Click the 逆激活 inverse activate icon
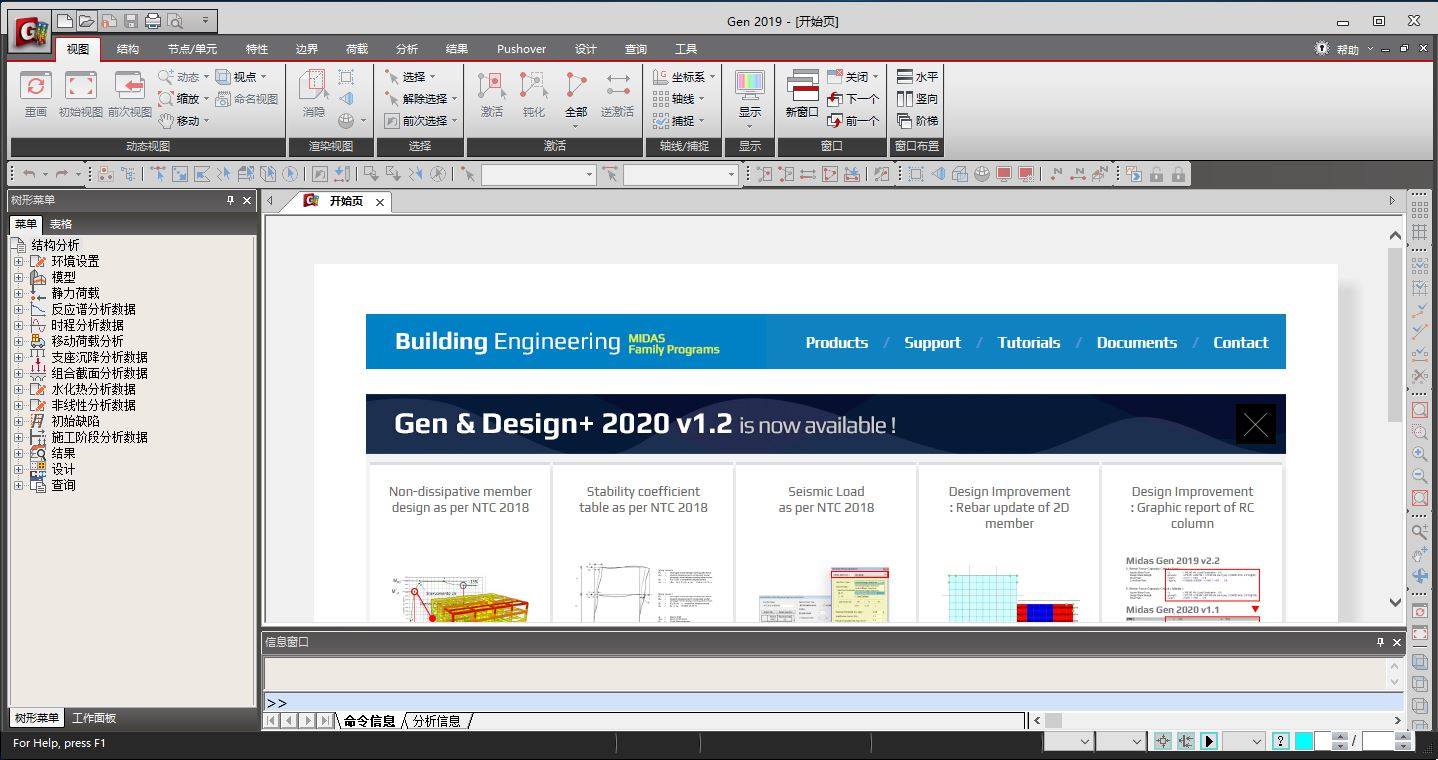Screen dimensions: 1438x760 click(x=618, y=86)
